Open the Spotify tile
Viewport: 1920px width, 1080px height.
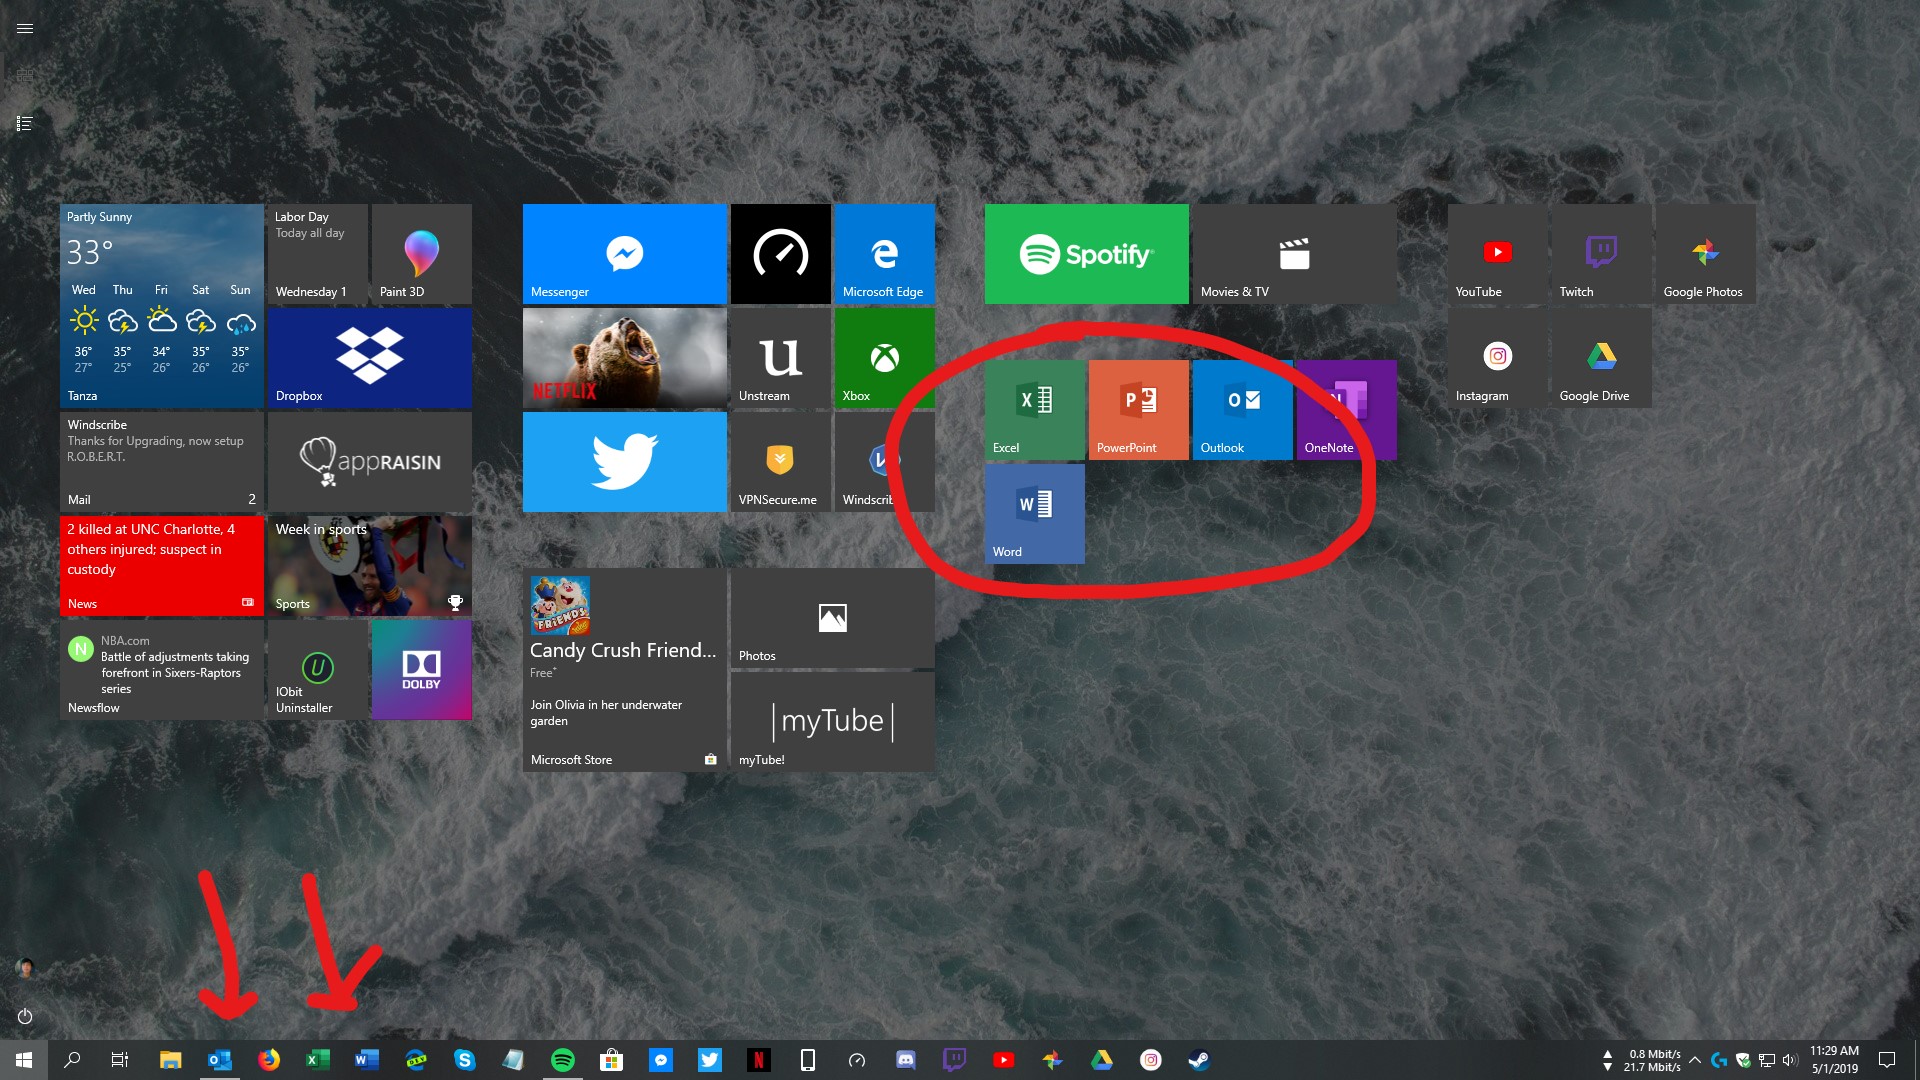click(1086, 253)
